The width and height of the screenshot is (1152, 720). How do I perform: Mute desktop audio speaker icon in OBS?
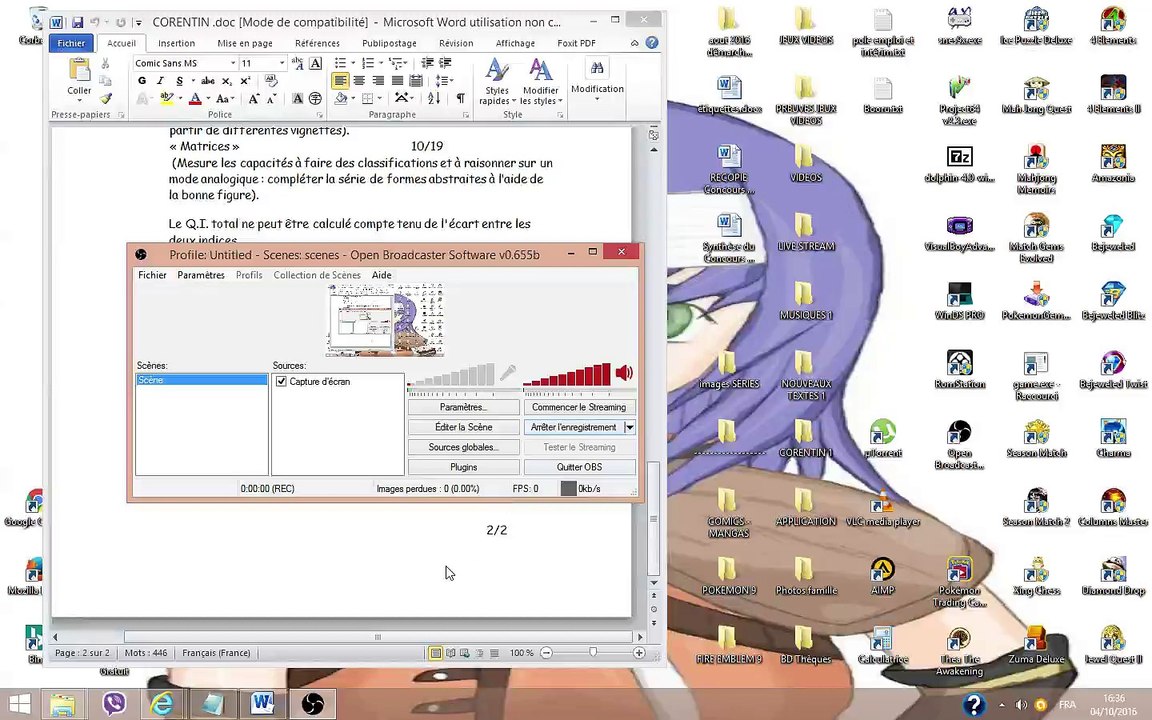624,372
